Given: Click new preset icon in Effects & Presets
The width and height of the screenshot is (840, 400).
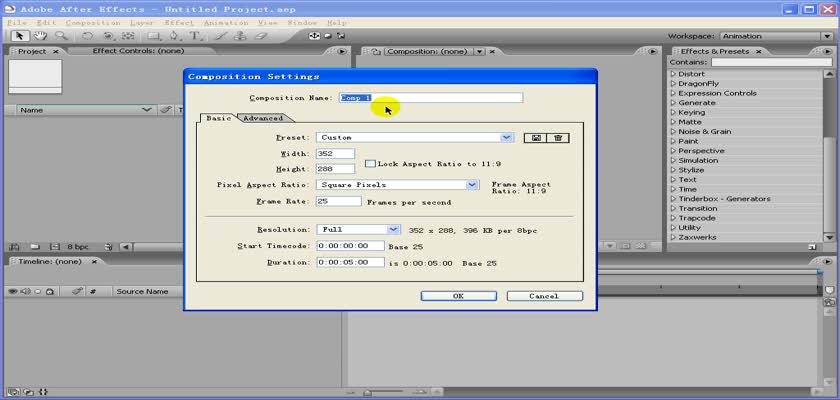Looking at the screenshot, I should click(813, 247).
